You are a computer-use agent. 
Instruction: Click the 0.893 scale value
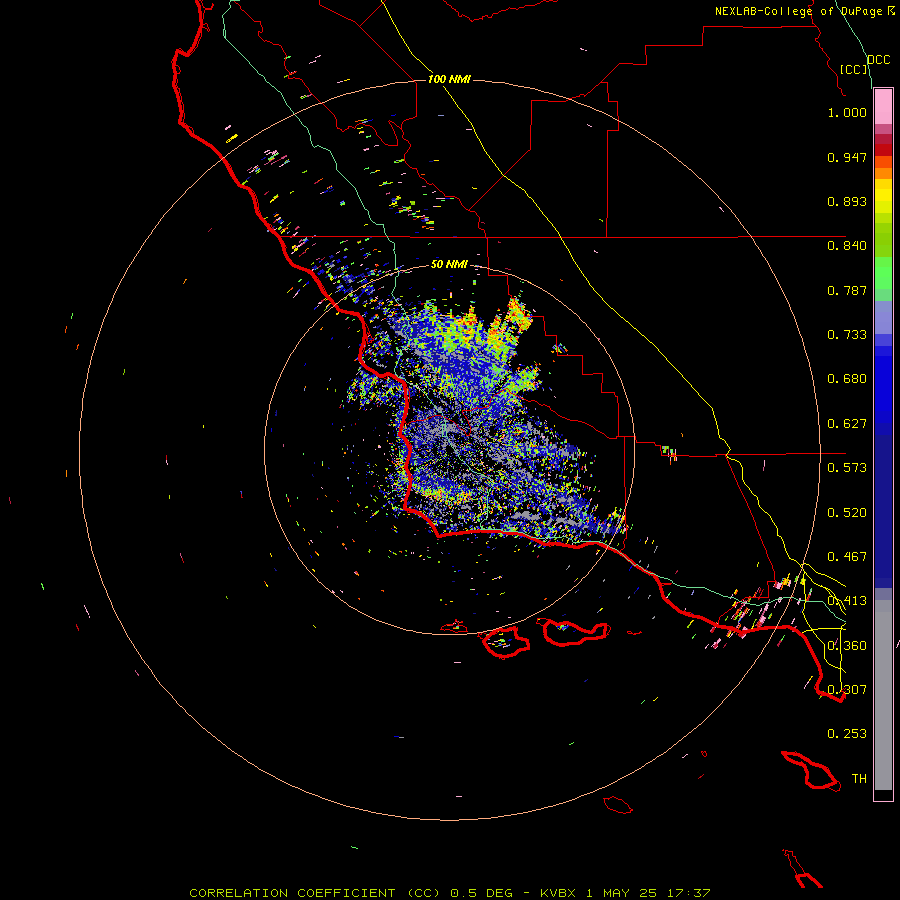(x=847, y=201)
